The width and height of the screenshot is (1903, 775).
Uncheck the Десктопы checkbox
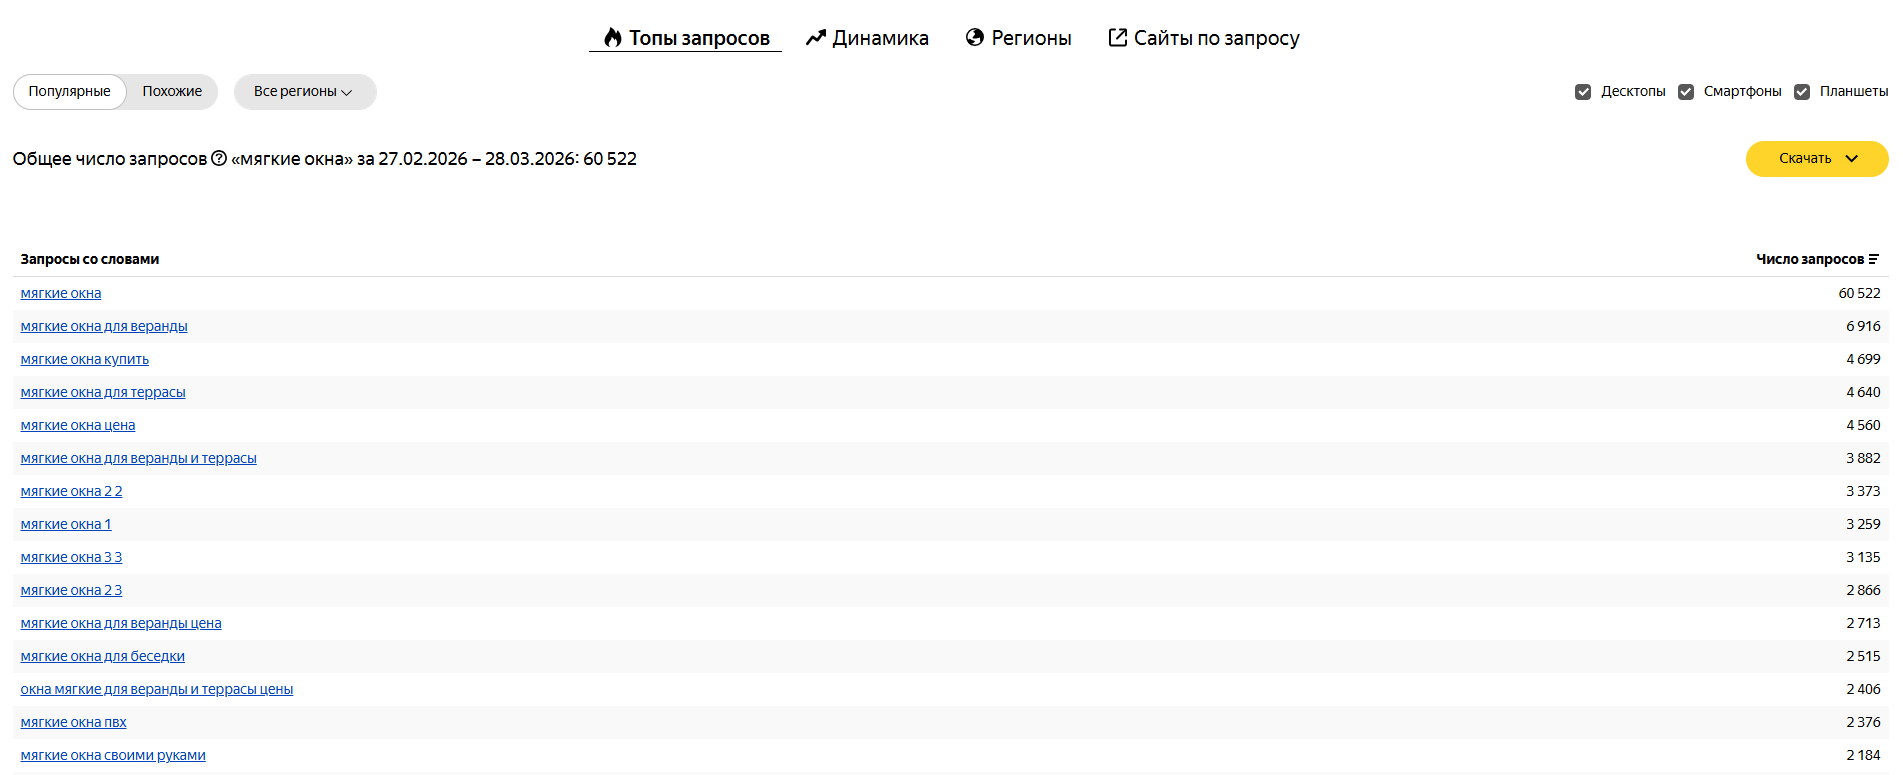1583,92
